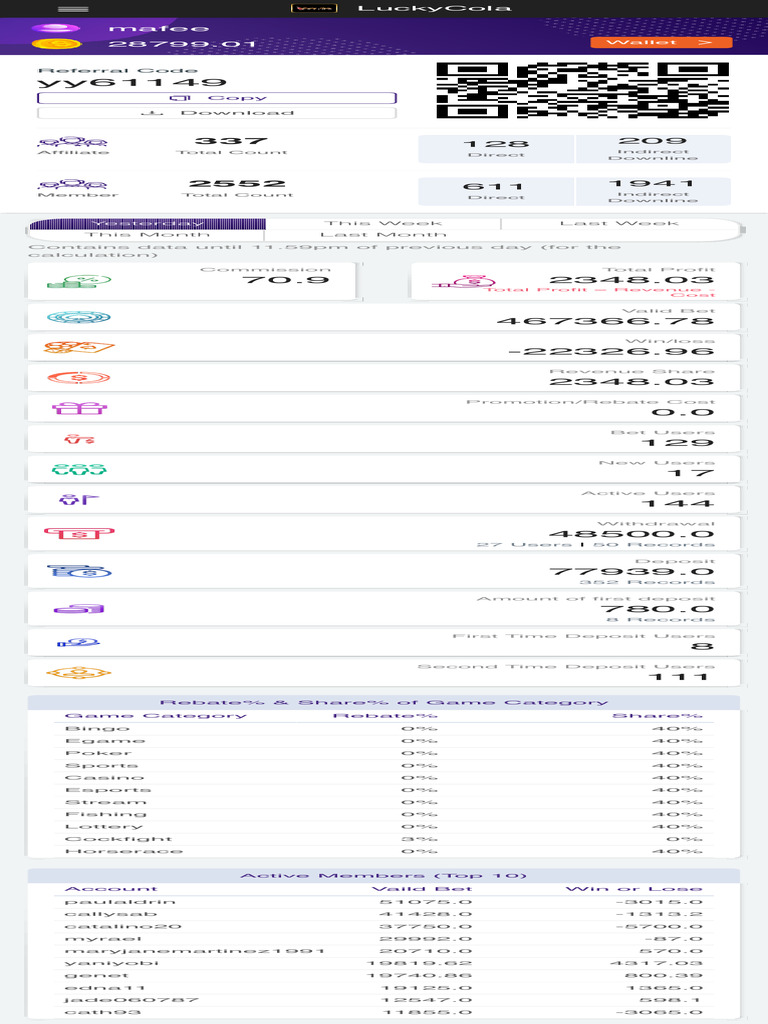
Task: Tap the New Users people icon
Action: [x=79, y=469]
